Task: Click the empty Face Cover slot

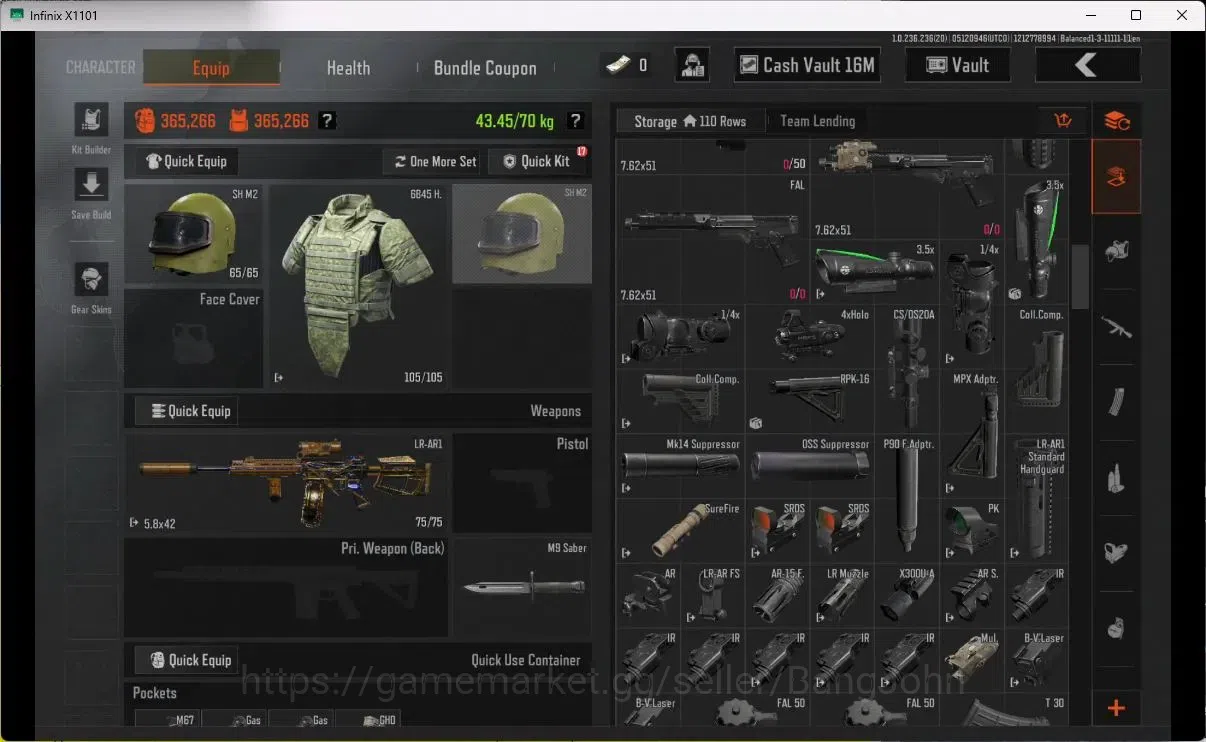Action: (194, 339)
